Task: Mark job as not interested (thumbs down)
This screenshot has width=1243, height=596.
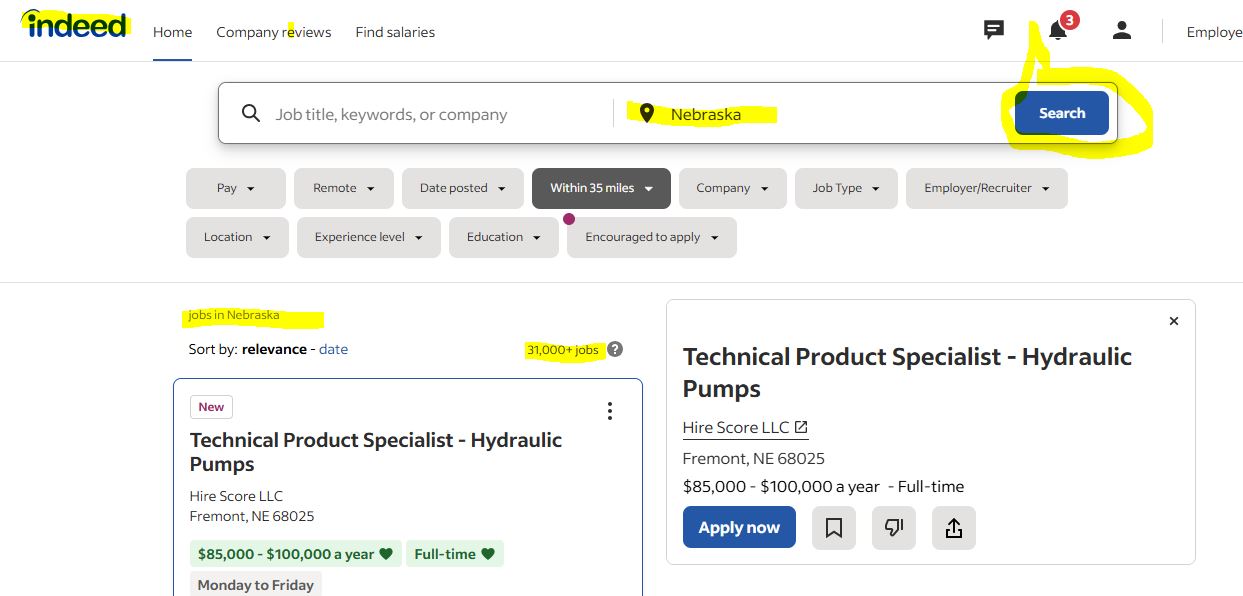Action: pos(894,528)
